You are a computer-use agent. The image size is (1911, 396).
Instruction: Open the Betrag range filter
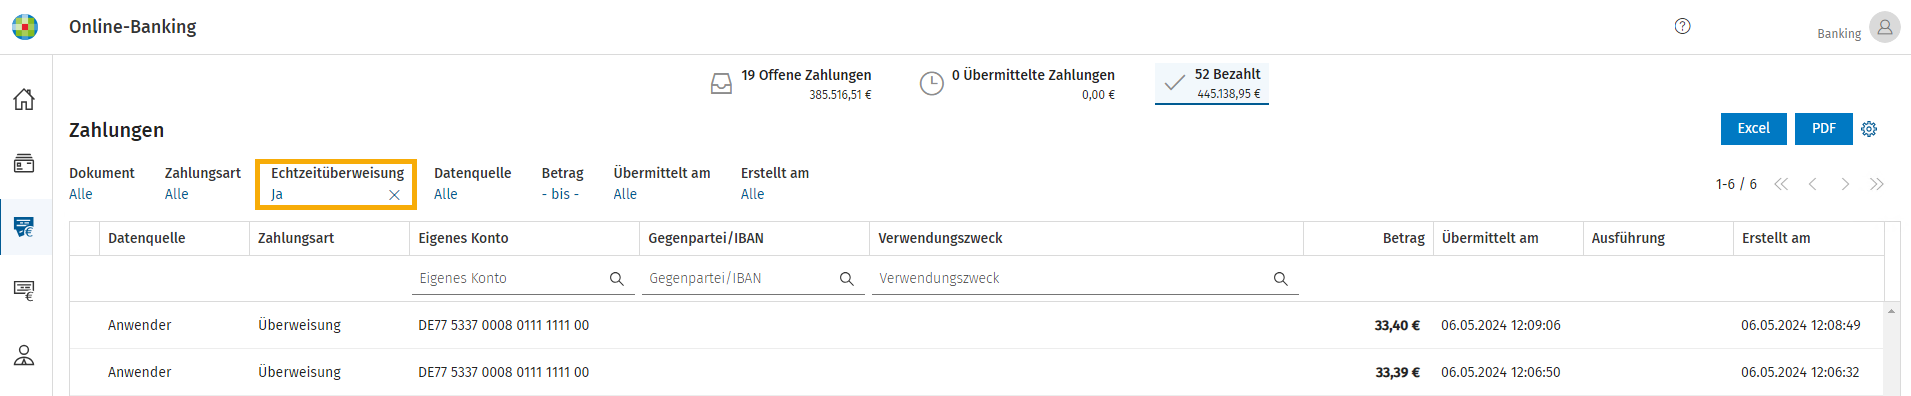[563, 184]
